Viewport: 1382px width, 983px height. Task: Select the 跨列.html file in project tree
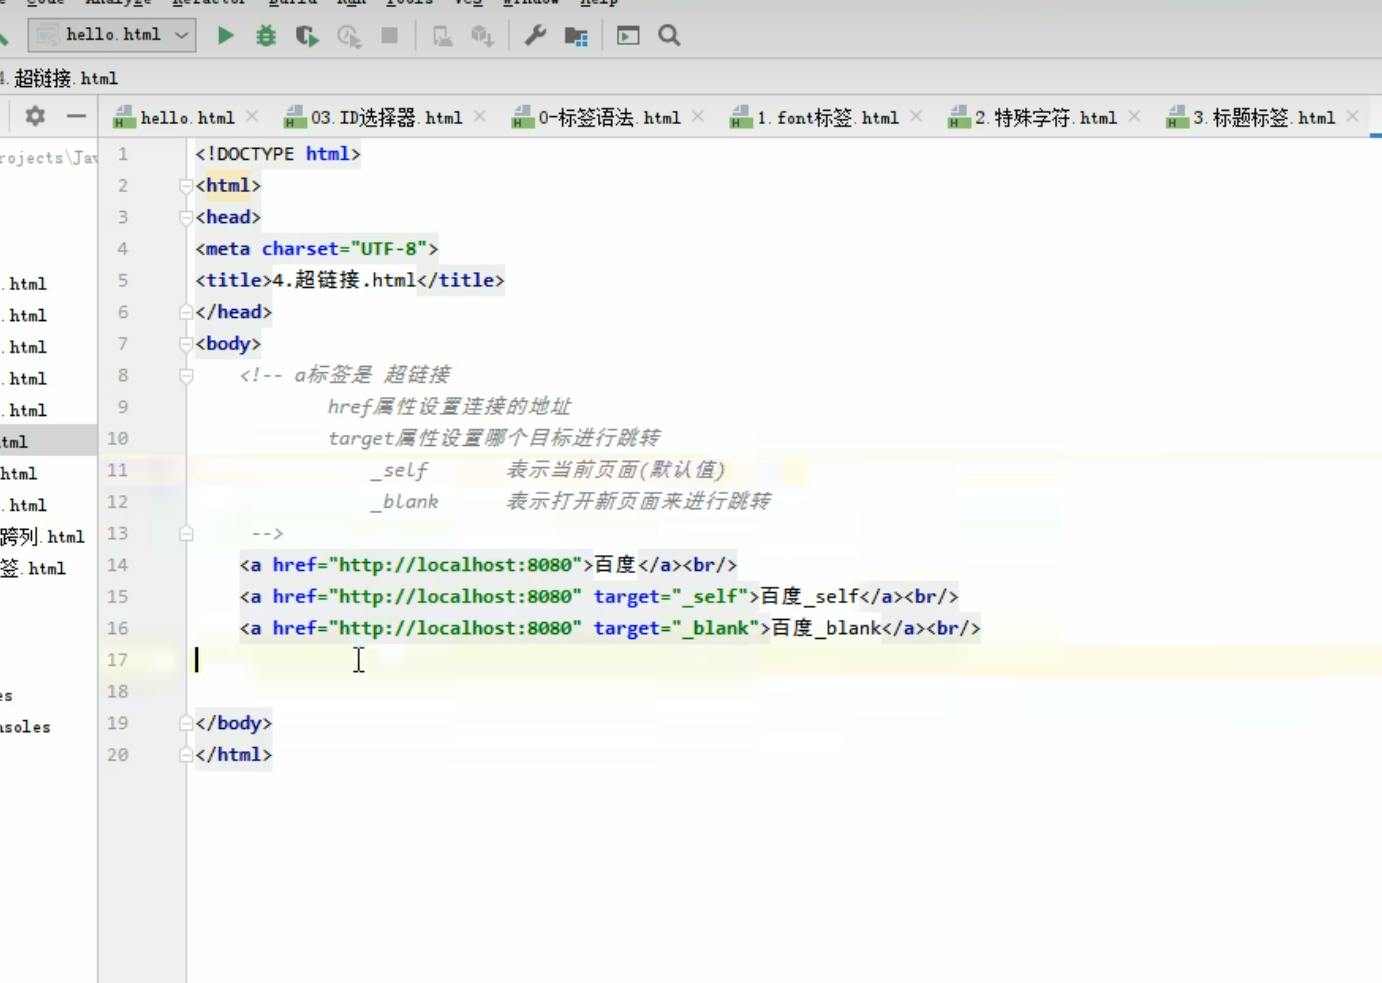(42, 537)
